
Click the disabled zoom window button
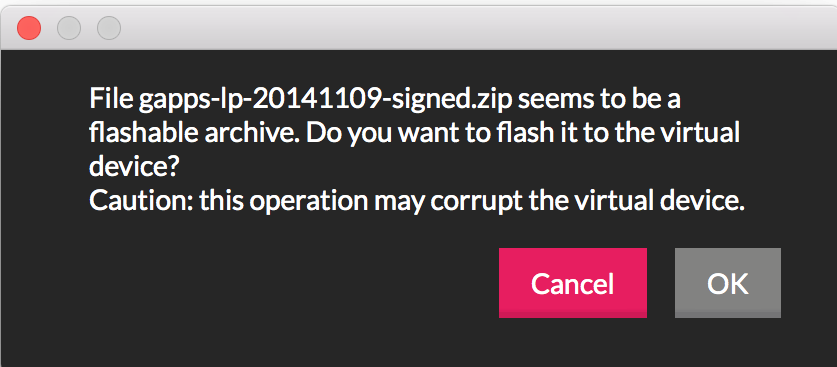(x=109, y=28)
